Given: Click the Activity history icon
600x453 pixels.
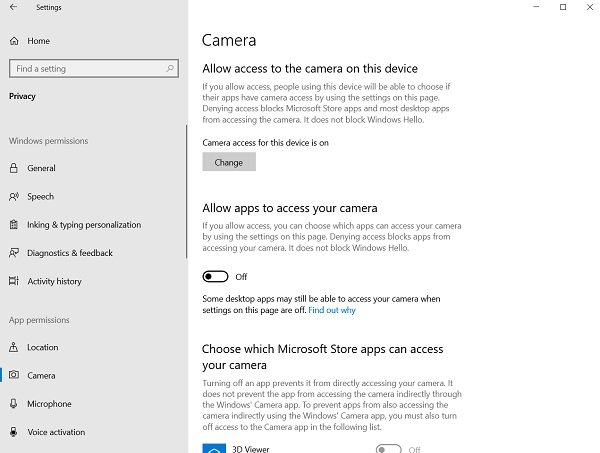Looking at the screenshot, I should coord(14,282).
